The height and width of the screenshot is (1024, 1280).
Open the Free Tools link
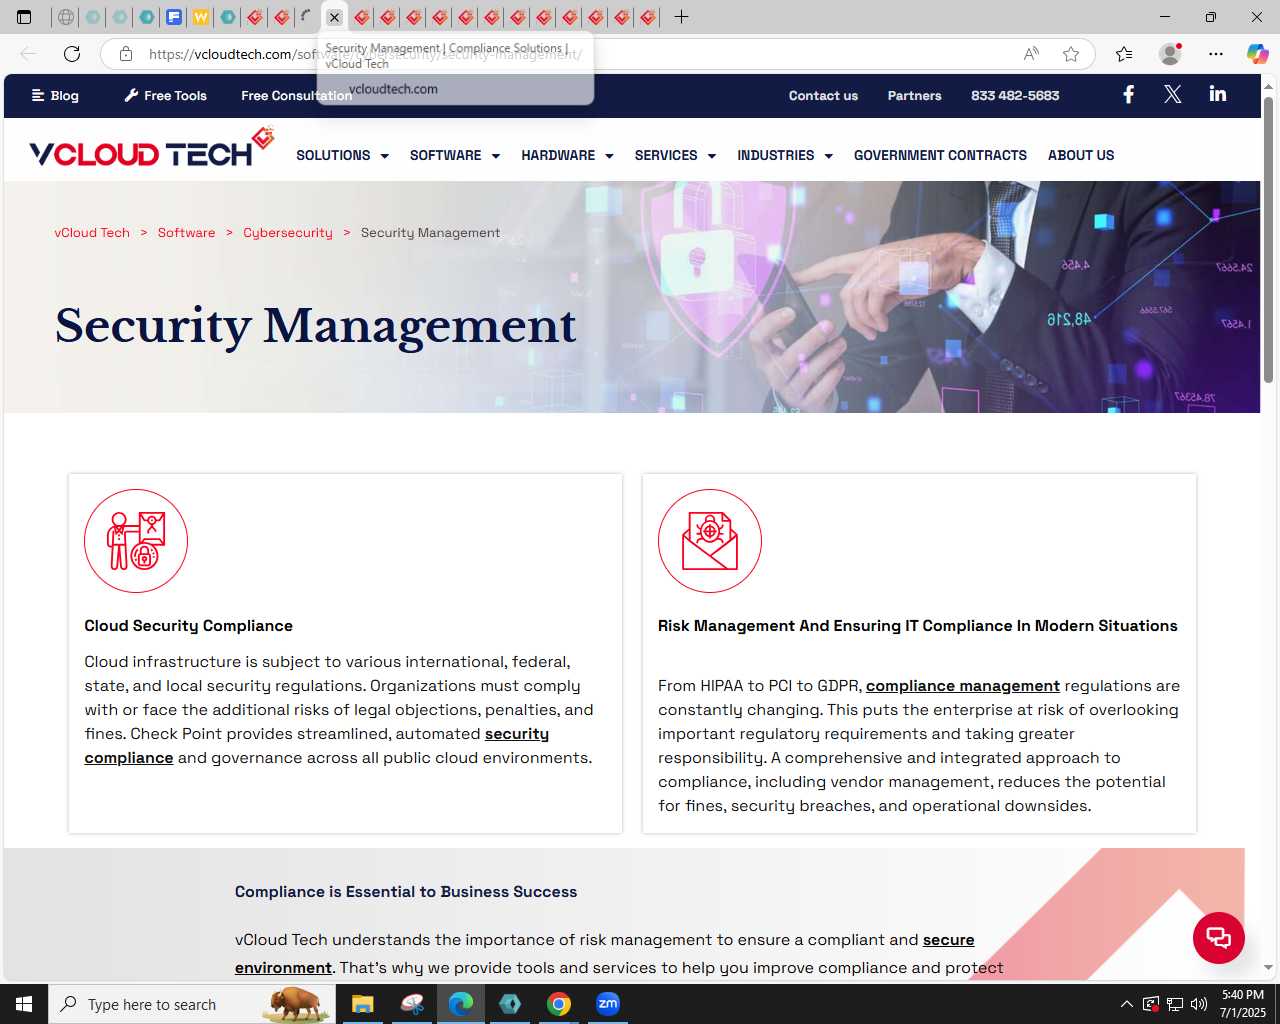166,95
